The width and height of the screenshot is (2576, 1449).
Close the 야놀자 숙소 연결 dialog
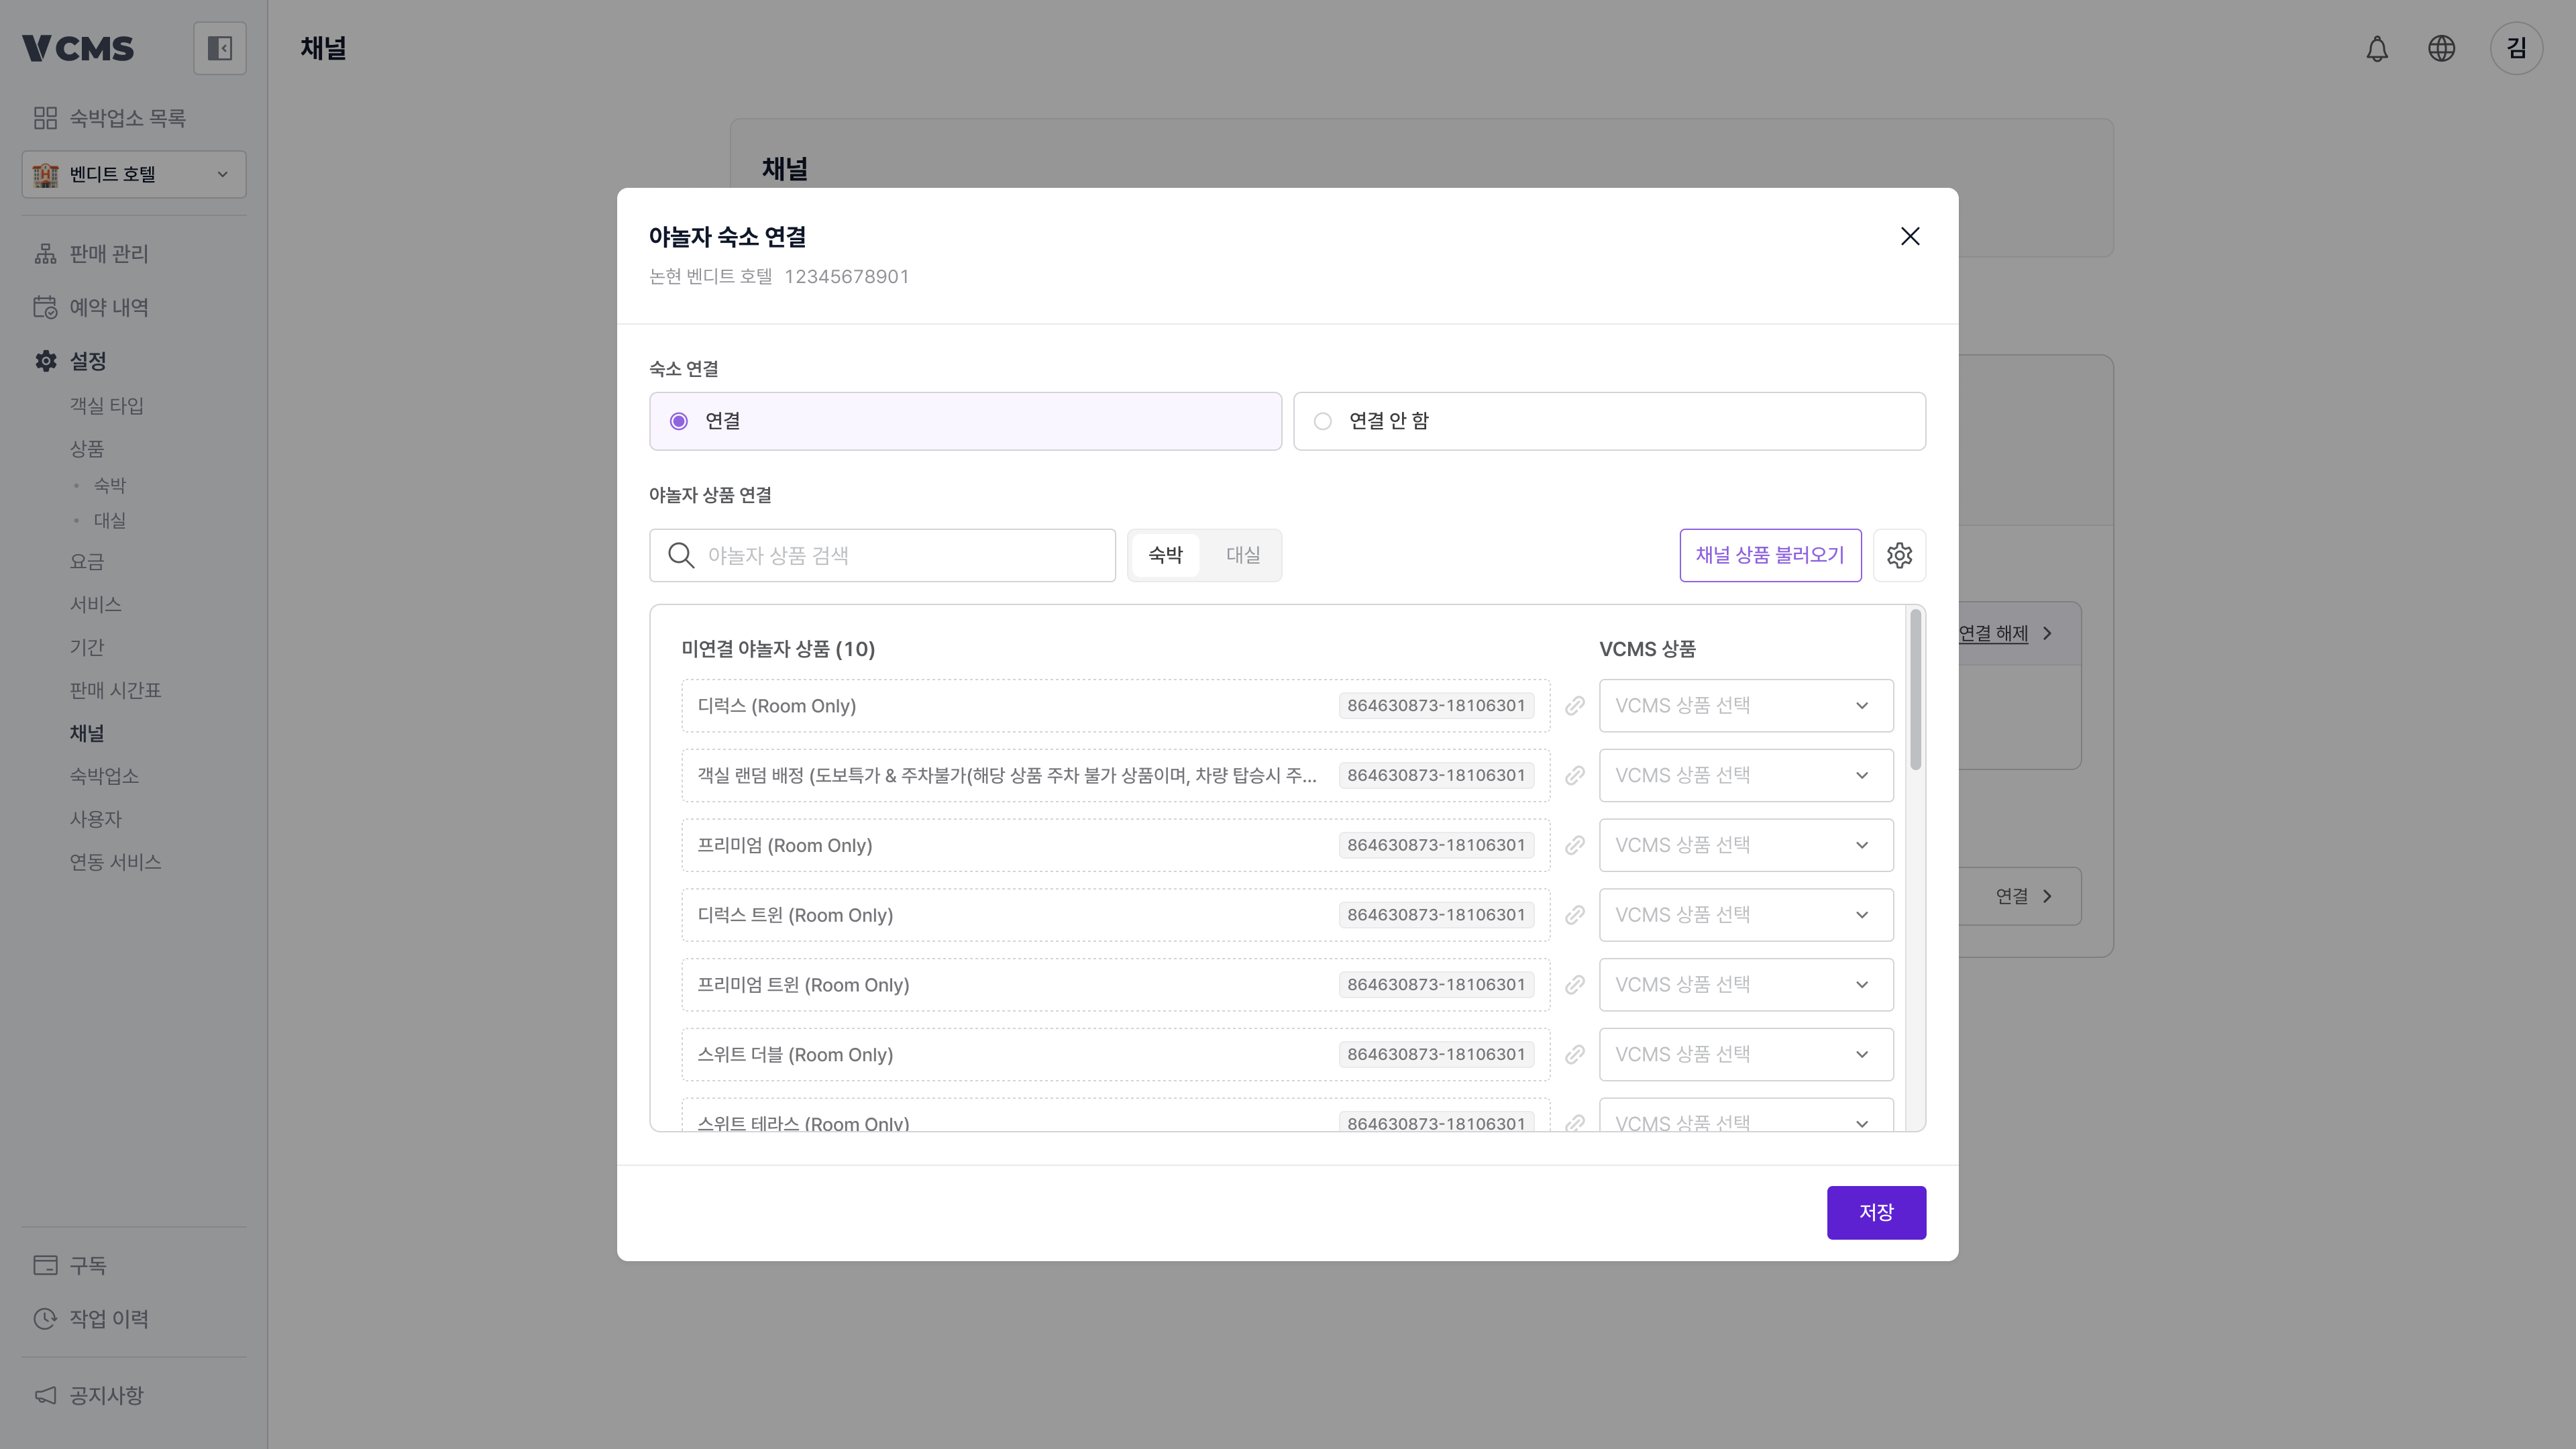pos(1910,236)
